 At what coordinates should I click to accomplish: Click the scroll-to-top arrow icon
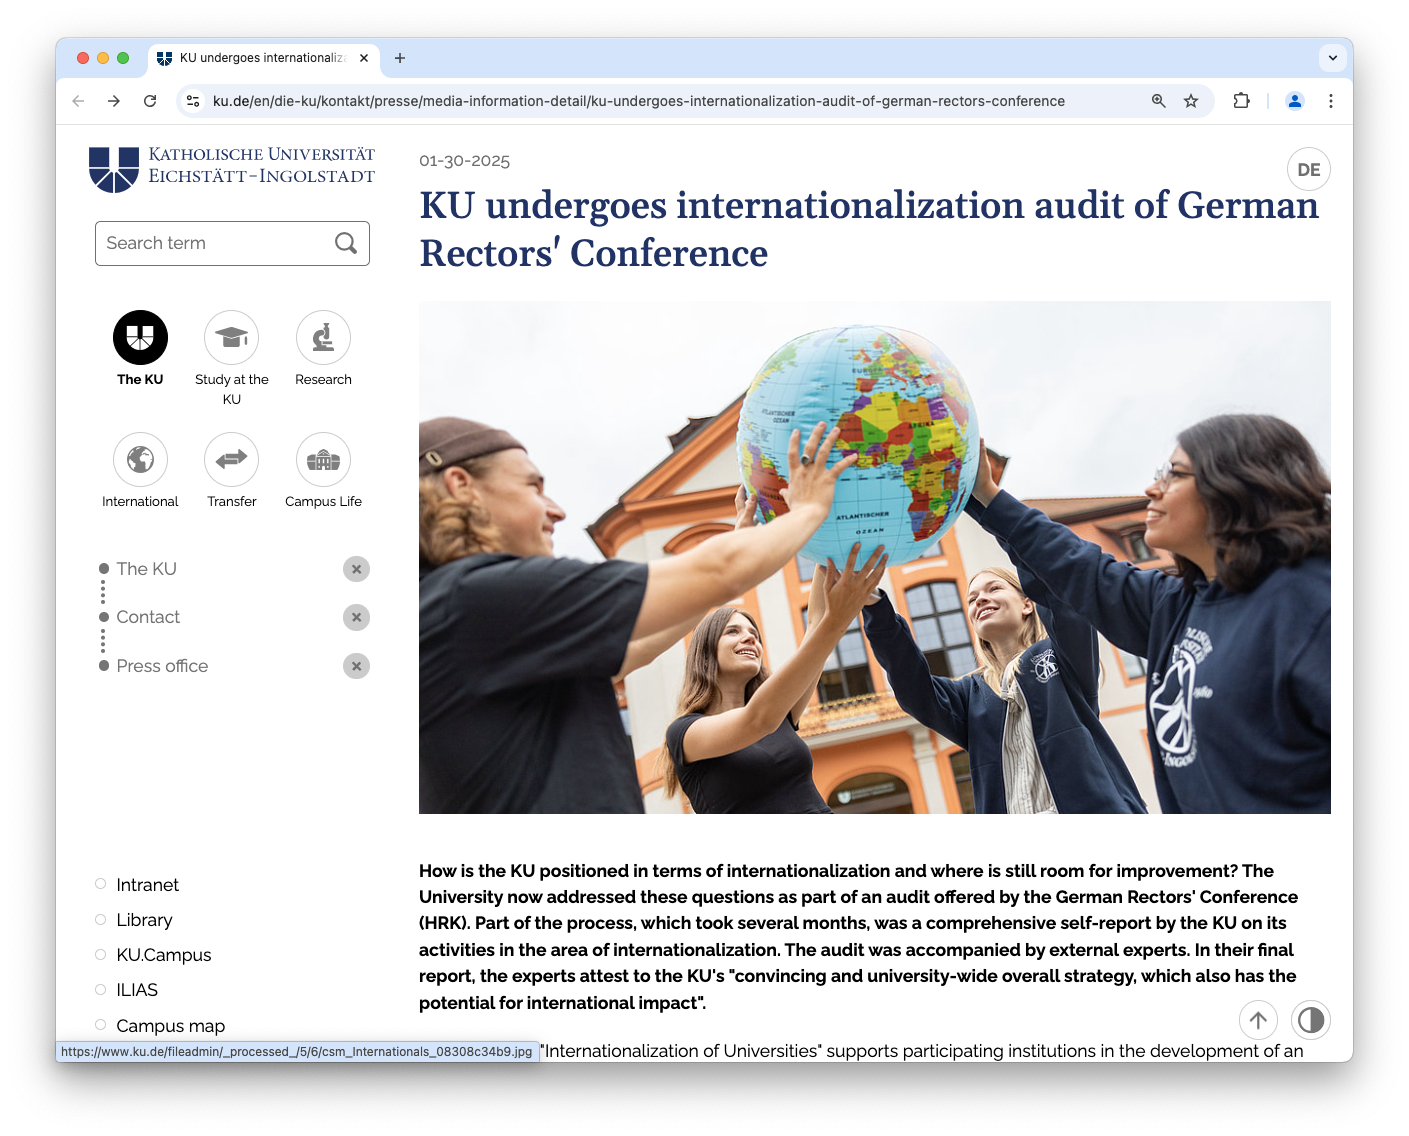[1258, 1020]
